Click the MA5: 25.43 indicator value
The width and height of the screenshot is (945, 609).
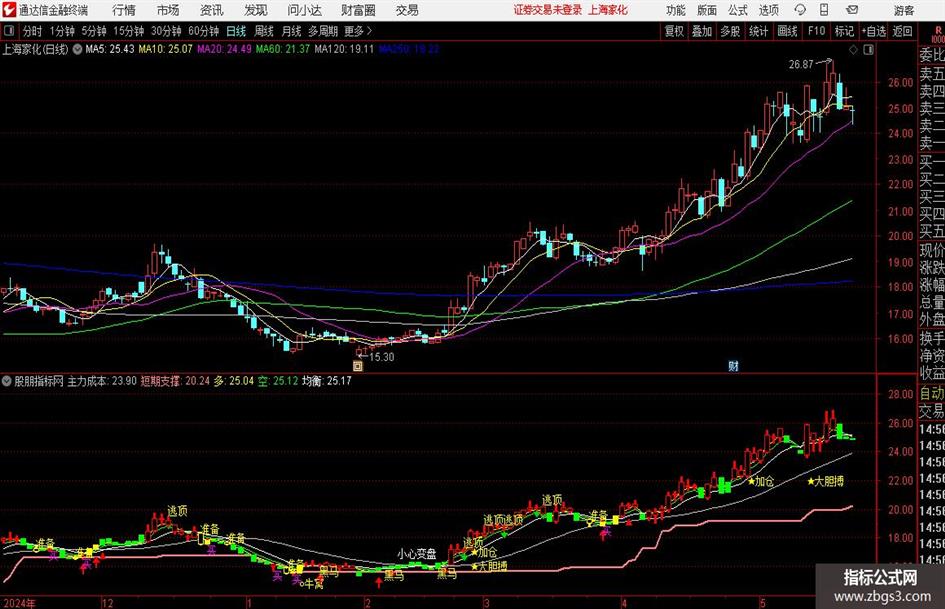click(110, 49)
